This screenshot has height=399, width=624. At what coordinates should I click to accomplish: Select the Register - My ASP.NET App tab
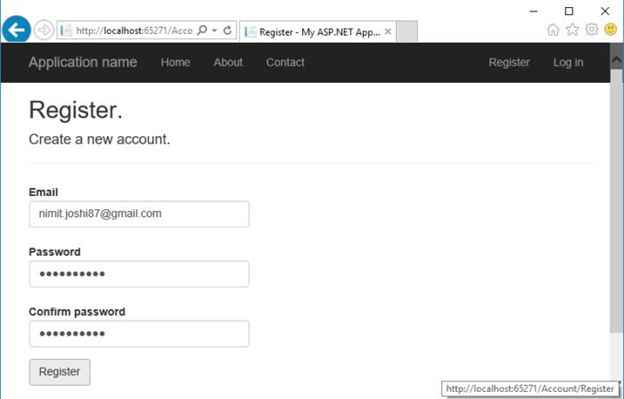pos(318,31)
